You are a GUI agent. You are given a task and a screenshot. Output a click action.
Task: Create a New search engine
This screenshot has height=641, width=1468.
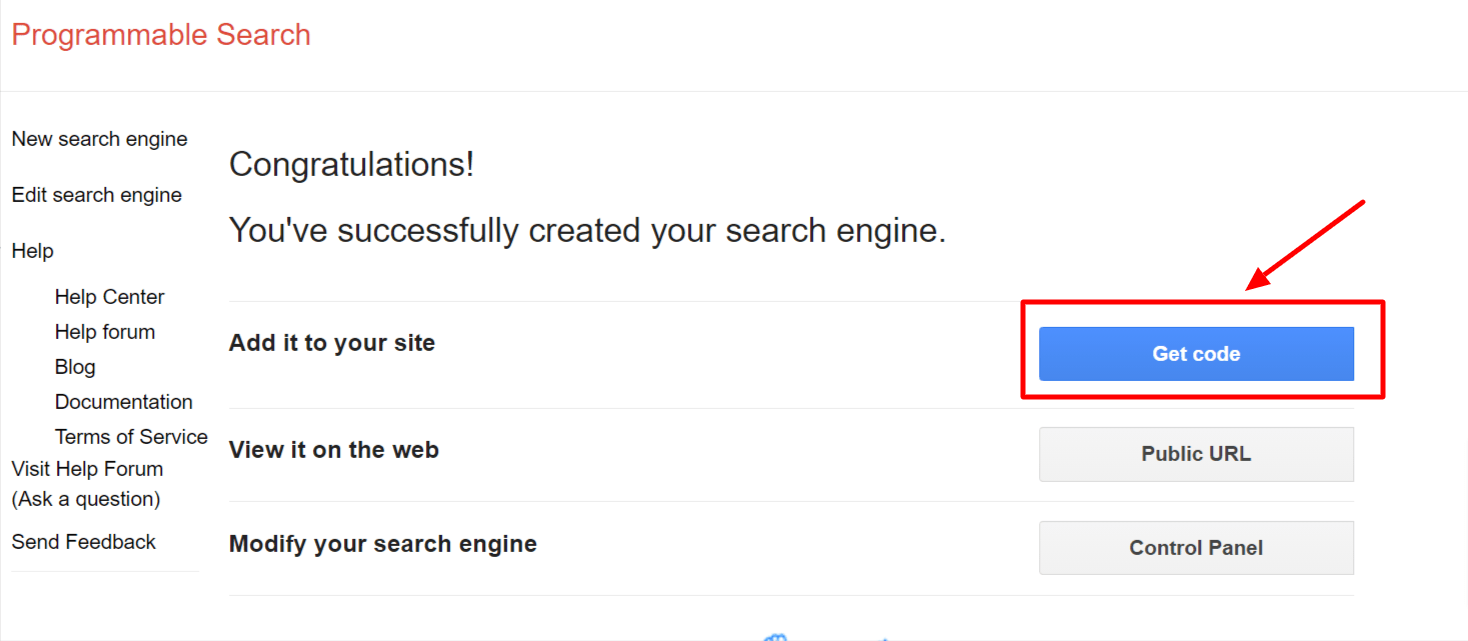click(99, 138)
